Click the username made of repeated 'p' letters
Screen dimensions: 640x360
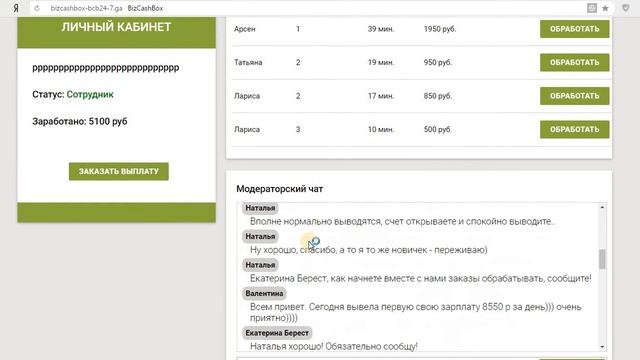click(x=106, y=68)
